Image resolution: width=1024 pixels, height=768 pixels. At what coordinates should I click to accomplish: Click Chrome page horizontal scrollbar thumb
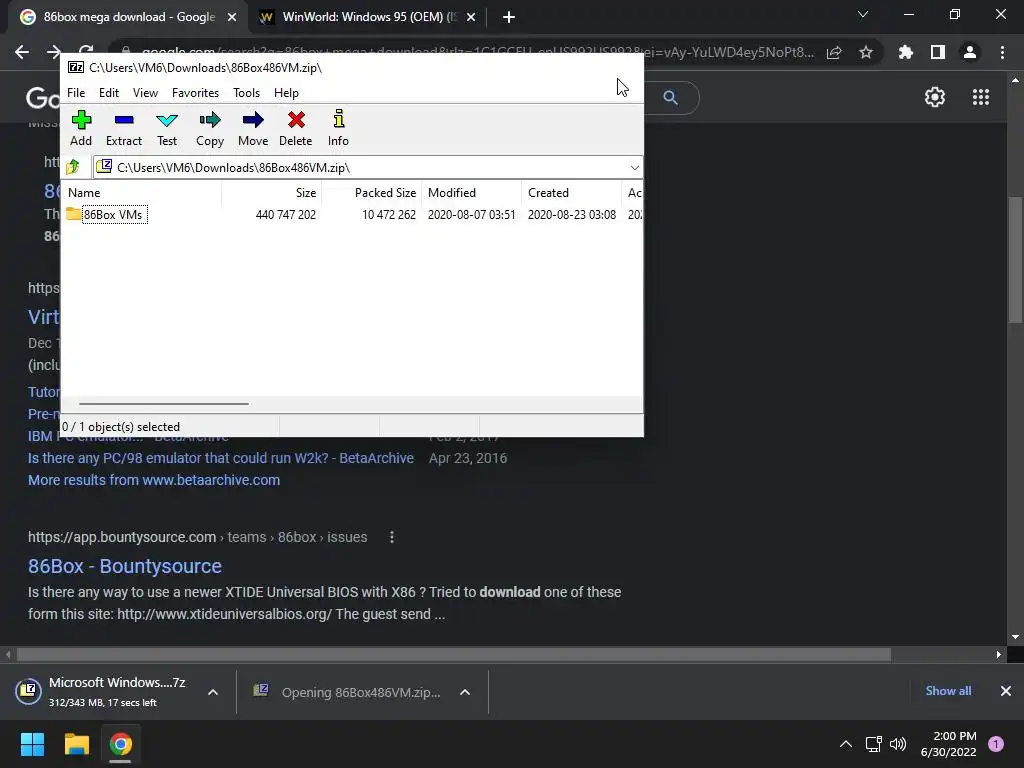pos(454,654)
